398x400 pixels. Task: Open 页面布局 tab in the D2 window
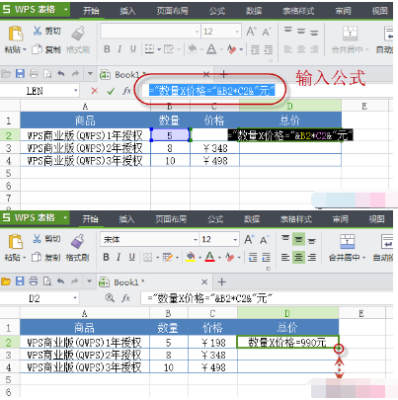click(x=171, y=219)
